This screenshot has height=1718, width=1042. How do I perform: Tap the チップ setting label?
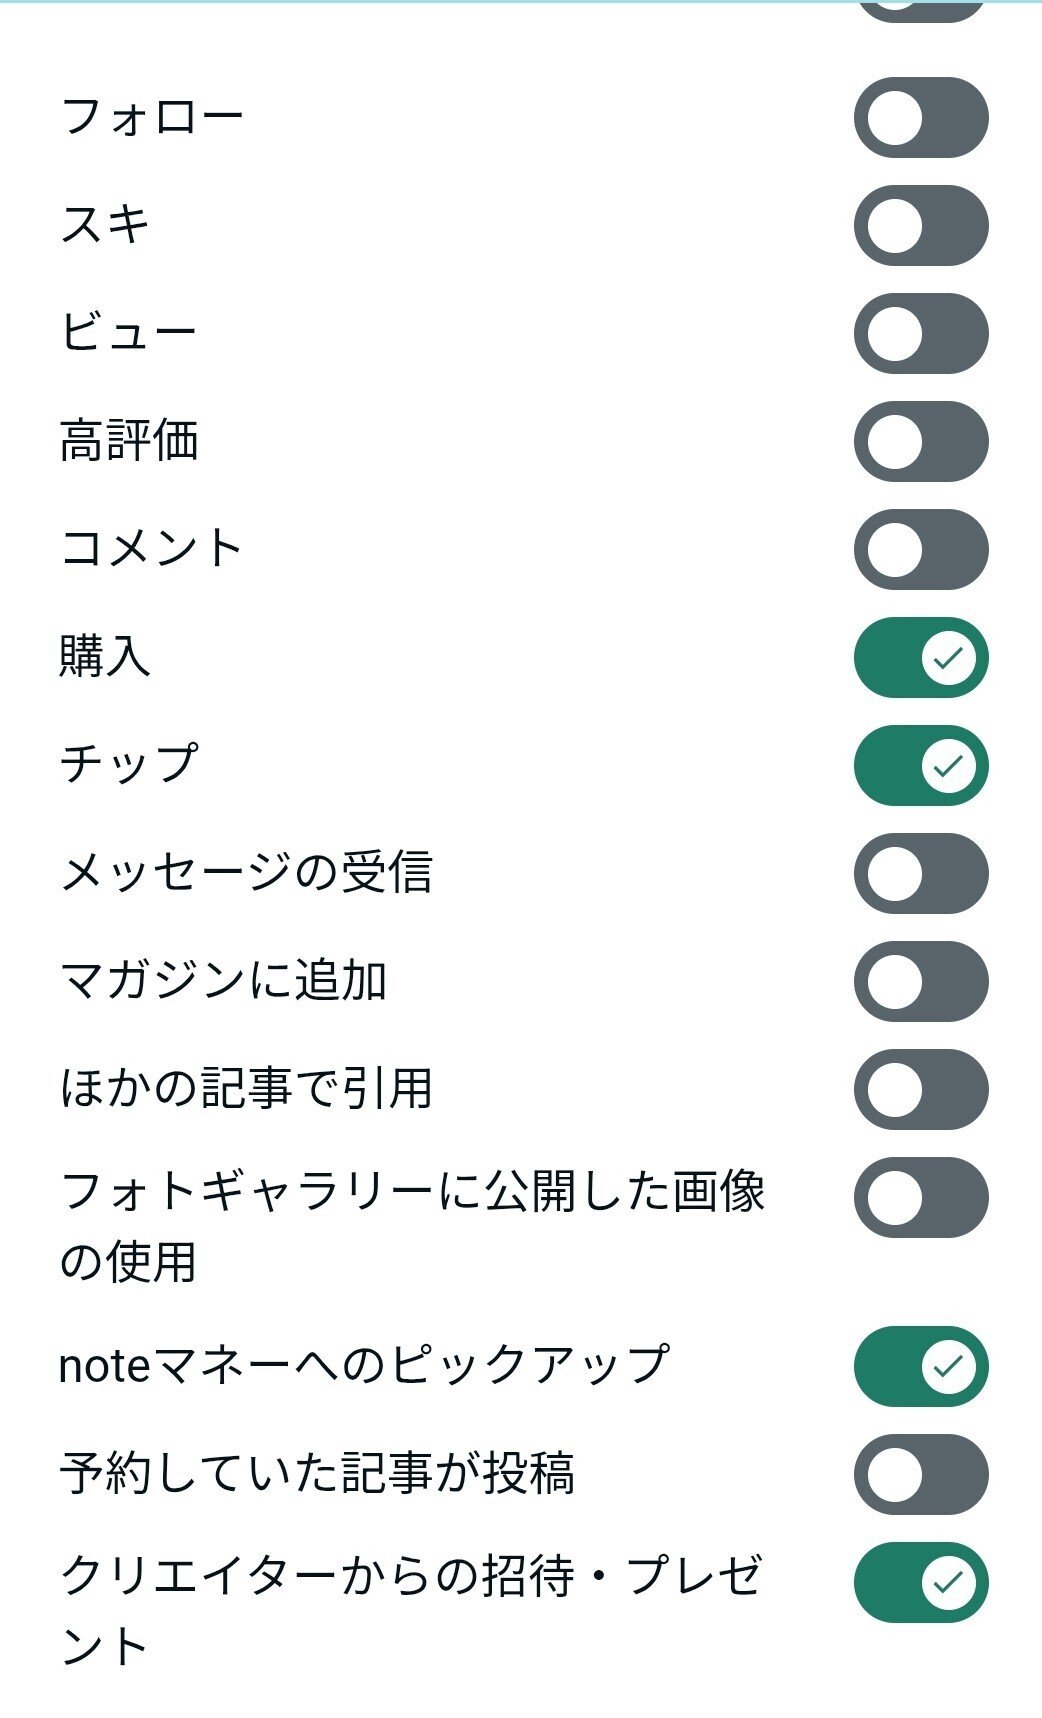click(x=129, y=765)
